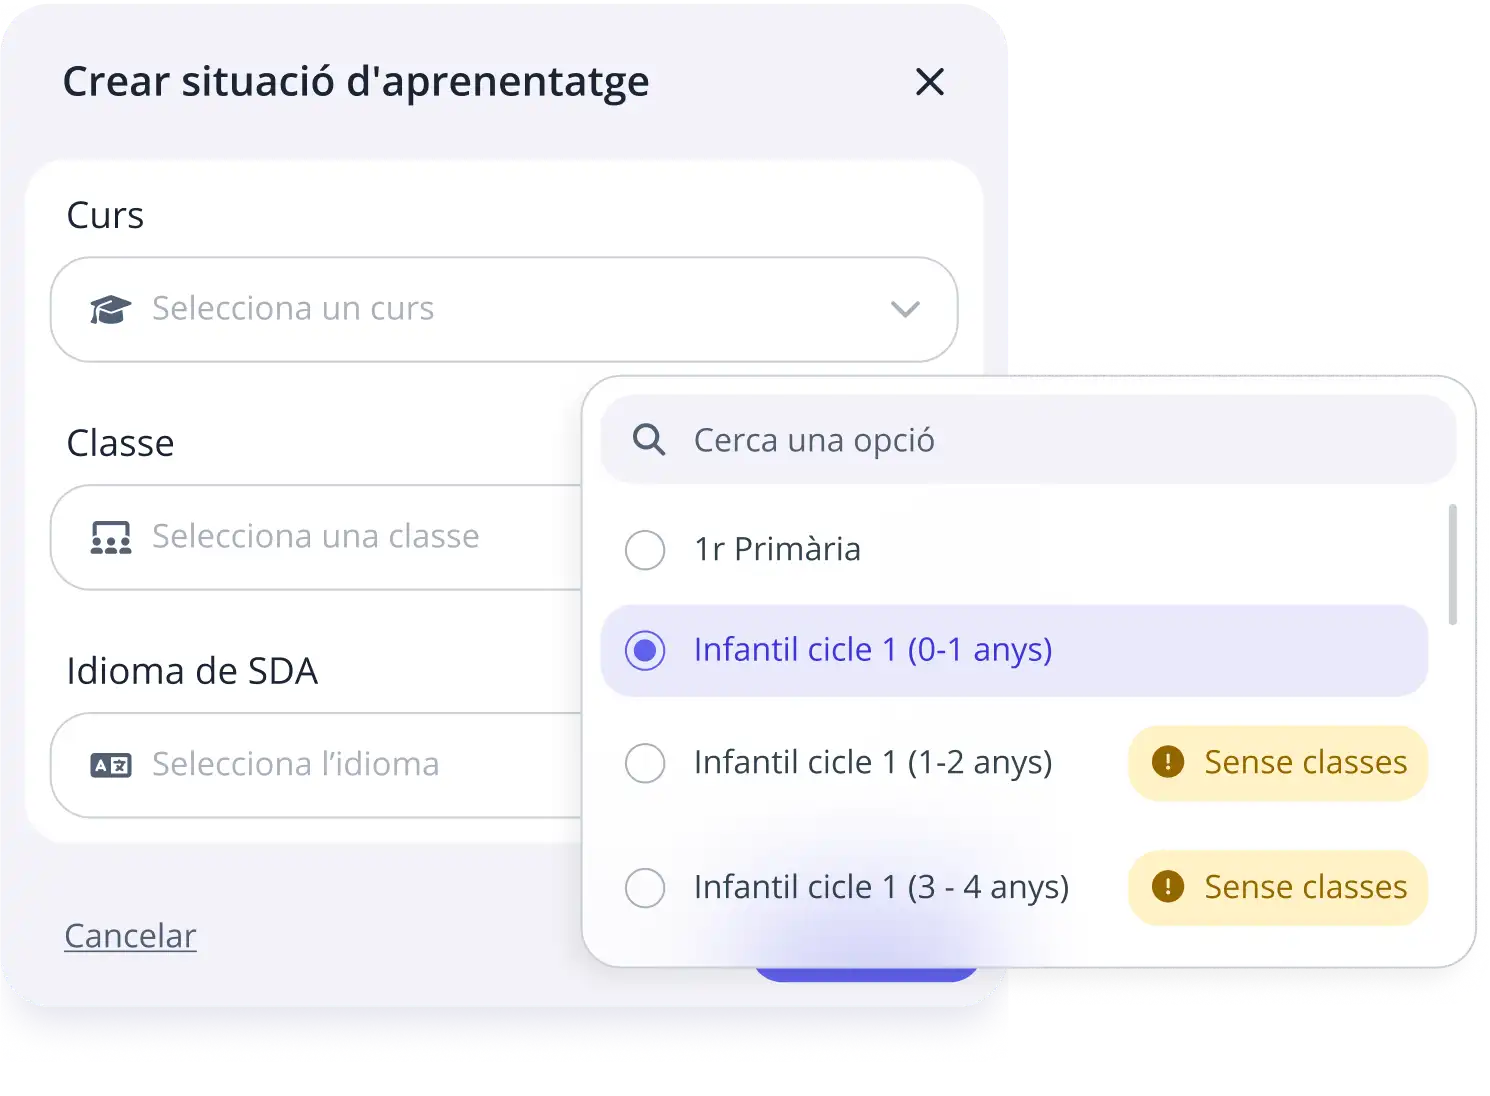Select the 1r Primària radio button
Image resolution: width=1490 pixels, height=1096 pixels.
pyautogui.click(x=645, y=550)
